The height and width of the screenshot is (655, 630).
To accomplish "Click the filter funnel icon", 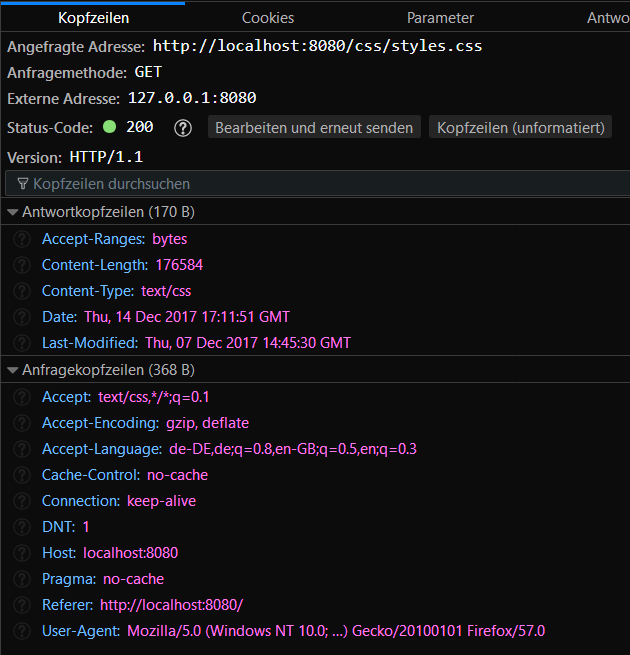I will [23, 184].
